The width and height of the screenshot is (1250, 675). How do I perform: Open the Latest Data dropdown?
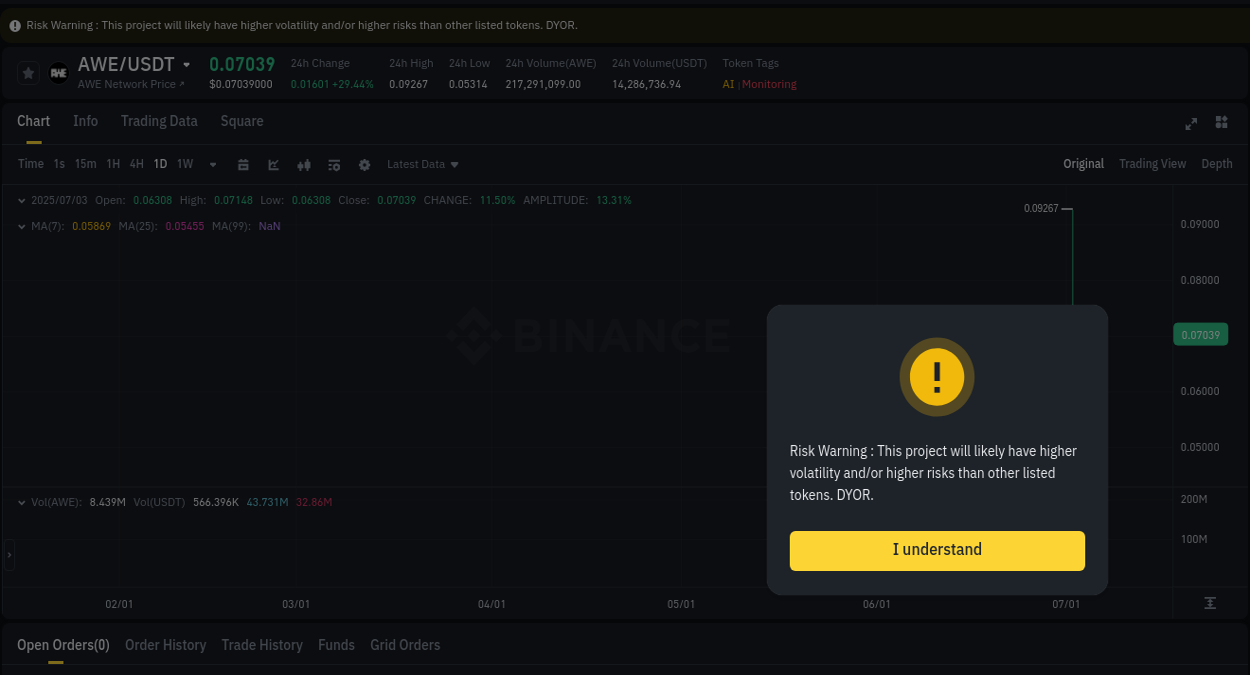[x=422, y=164]
